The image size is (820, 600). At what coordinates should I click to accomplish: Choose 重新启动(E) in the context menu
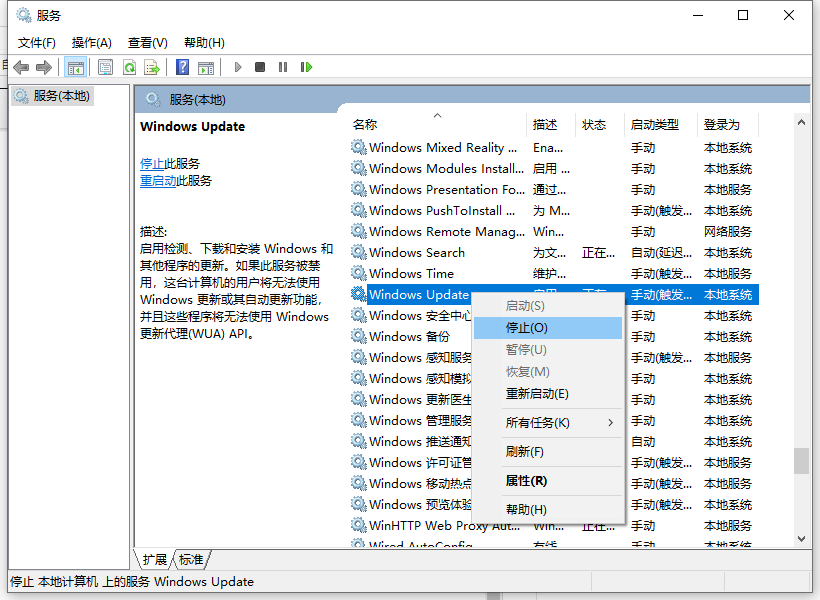[548, 394]
